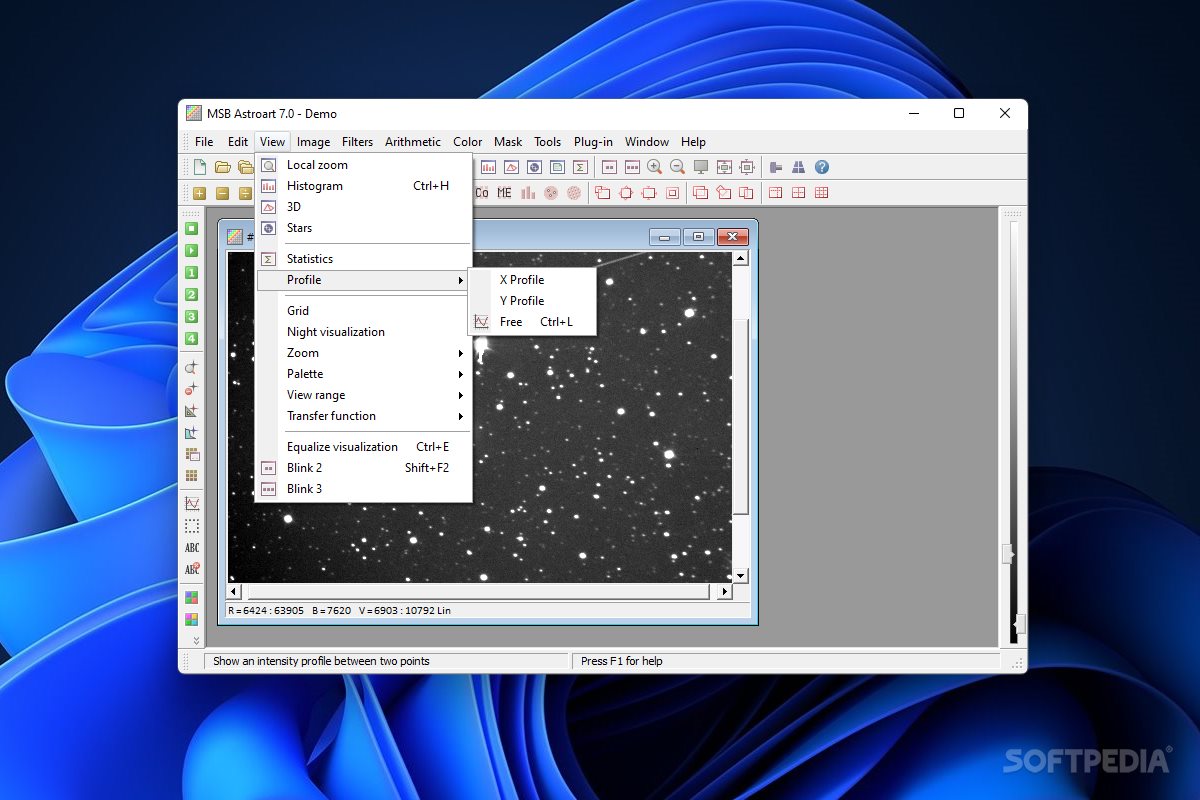Open the Filters menu
This screenshot has width=1200, height=800.
pyautogui.click(x=357, y=142)
